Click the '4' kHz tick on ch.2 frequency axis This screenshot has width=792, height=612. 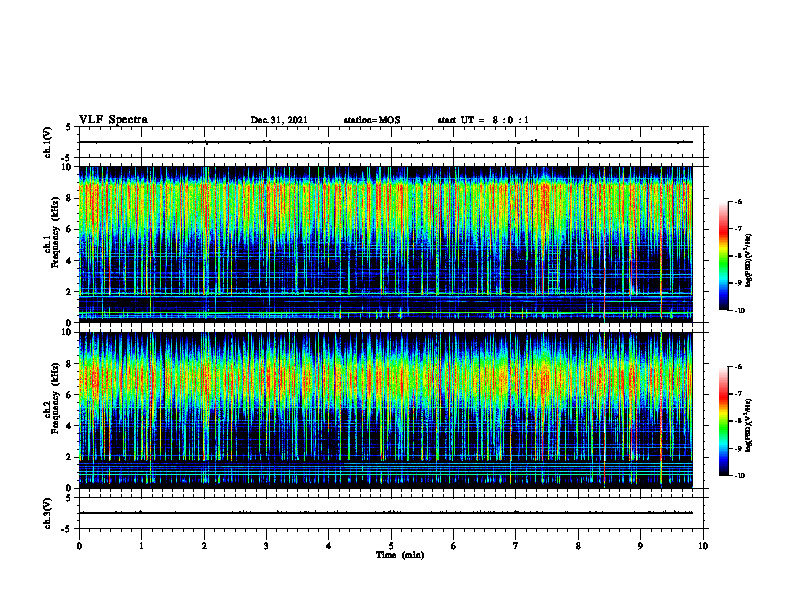tap(70, 426)
